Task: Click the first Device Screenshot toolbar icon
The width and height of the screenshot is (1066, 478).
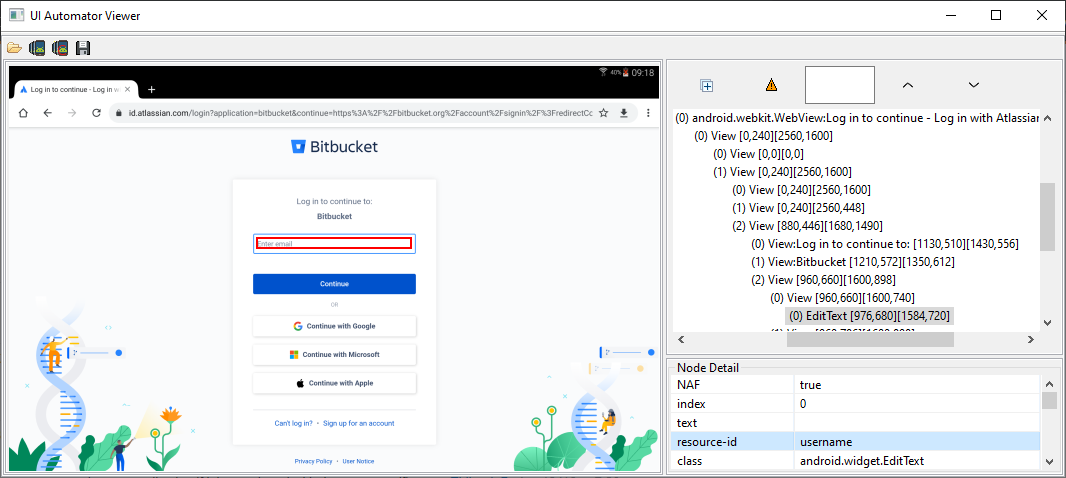Action: pyautogui.click(x=37, y=48)
